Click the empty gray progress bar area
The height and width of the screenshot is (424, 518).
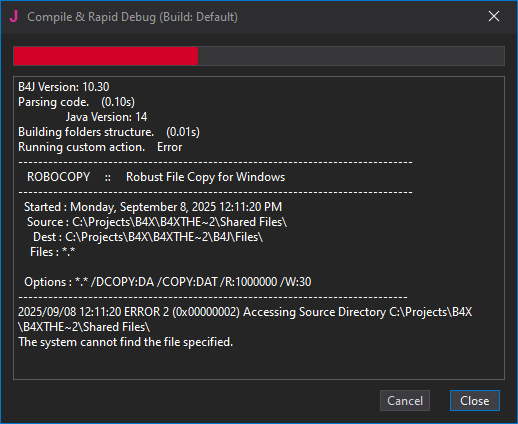click(351, 56)
